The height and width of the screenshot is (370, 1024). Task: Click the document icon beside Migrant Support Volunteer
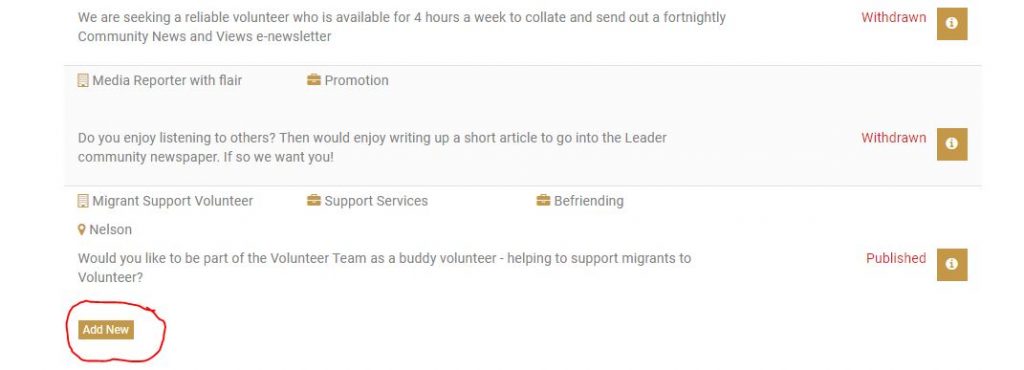[x=83, y=201]
